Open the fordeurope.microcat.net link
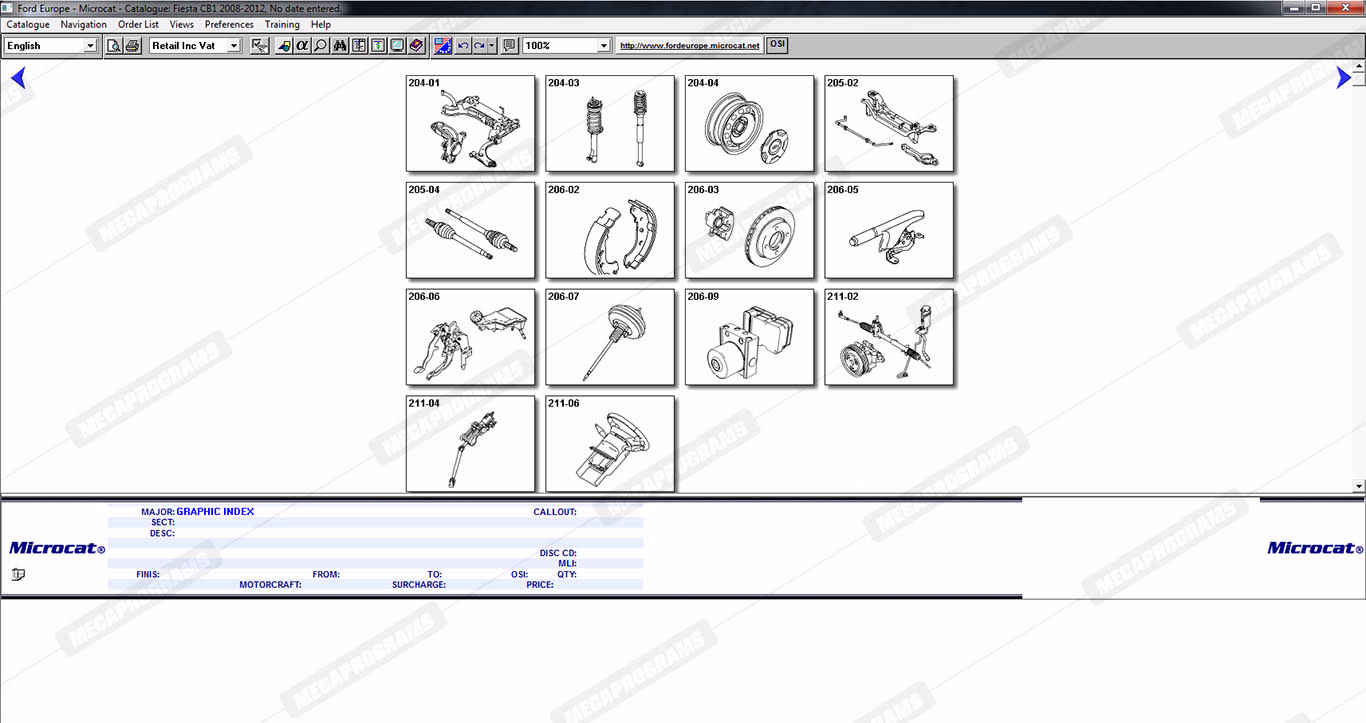1366x723 pixels. pyautogui.click(x=689, y=46)
